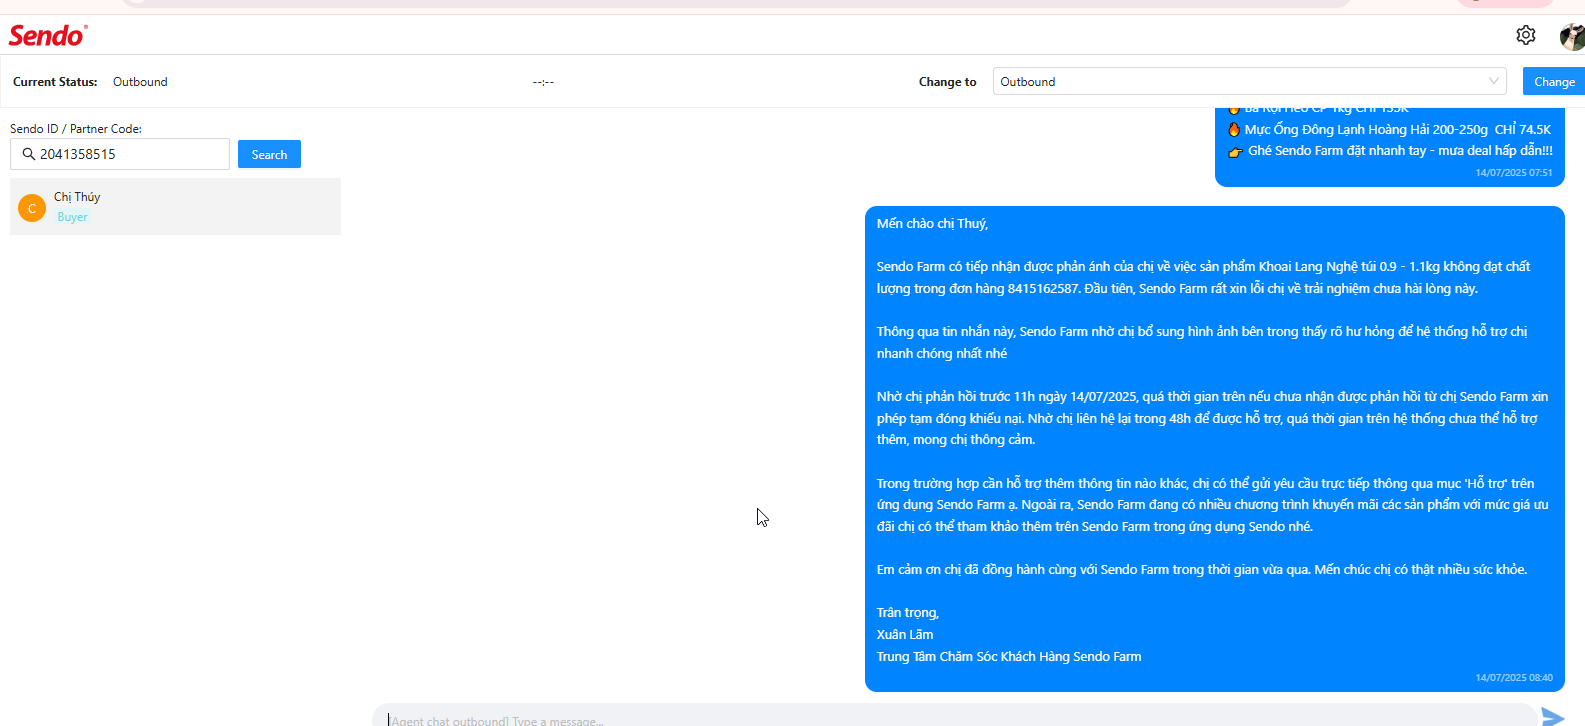Click the --:-- timer text
The height and width of the screenshot is (726, 1585).
(x=543, y=82)
